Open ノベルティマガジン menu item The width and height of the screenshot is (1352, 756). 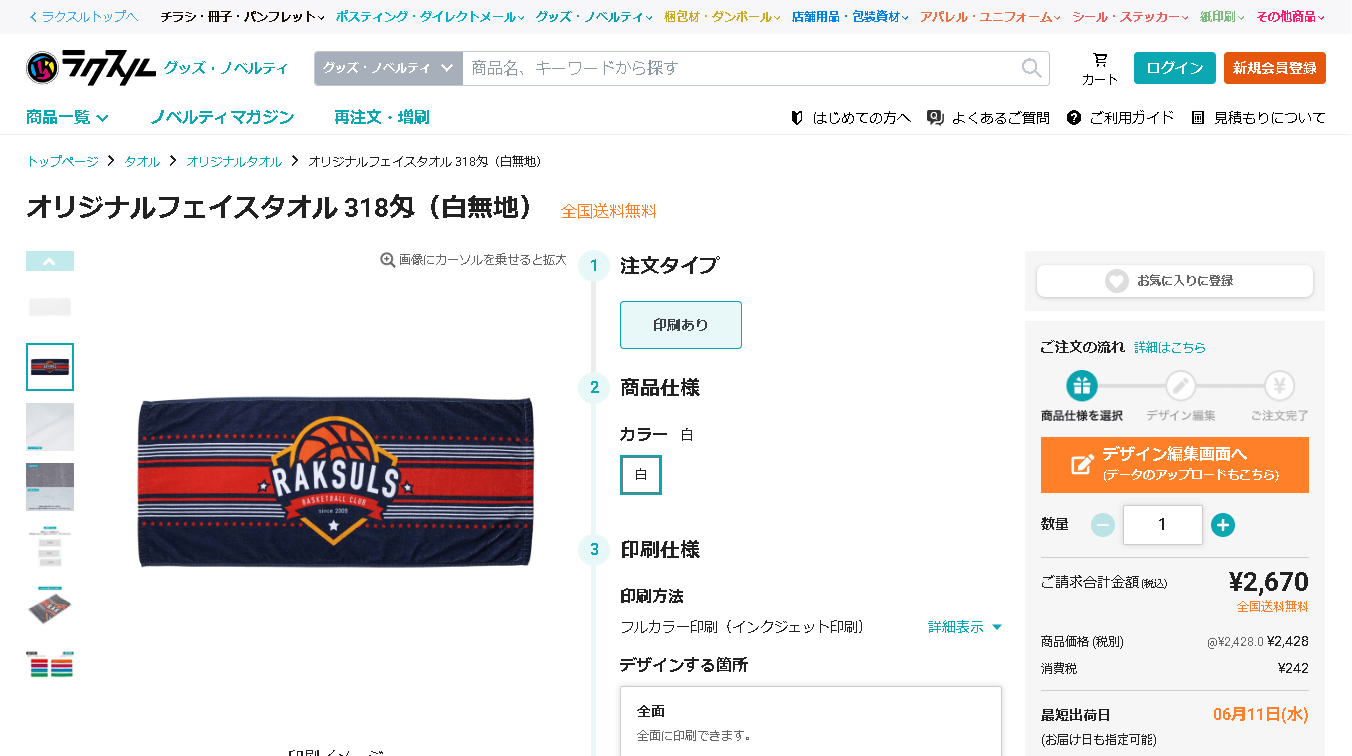point(222,118)
